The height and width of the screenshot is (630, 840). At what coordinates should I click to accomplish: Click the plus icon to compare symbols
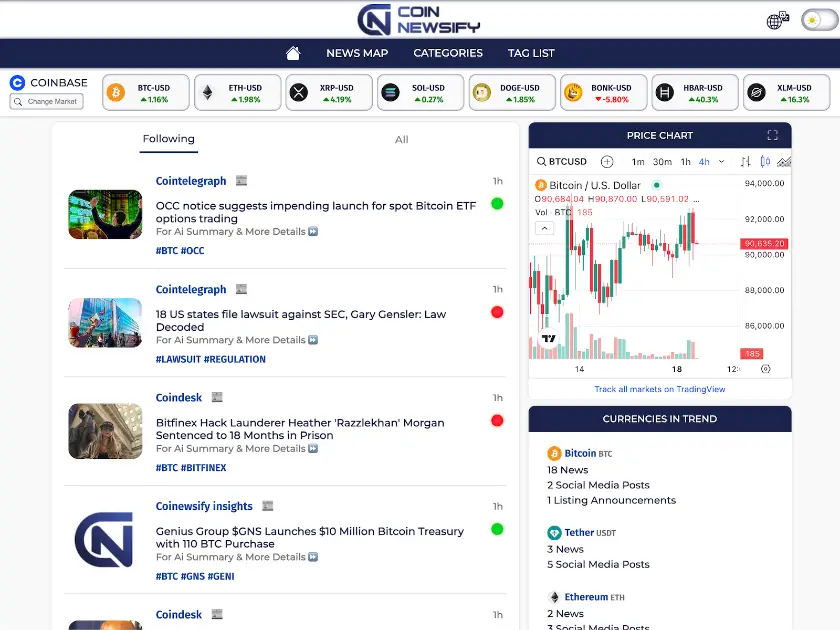[x=607, y=161]
